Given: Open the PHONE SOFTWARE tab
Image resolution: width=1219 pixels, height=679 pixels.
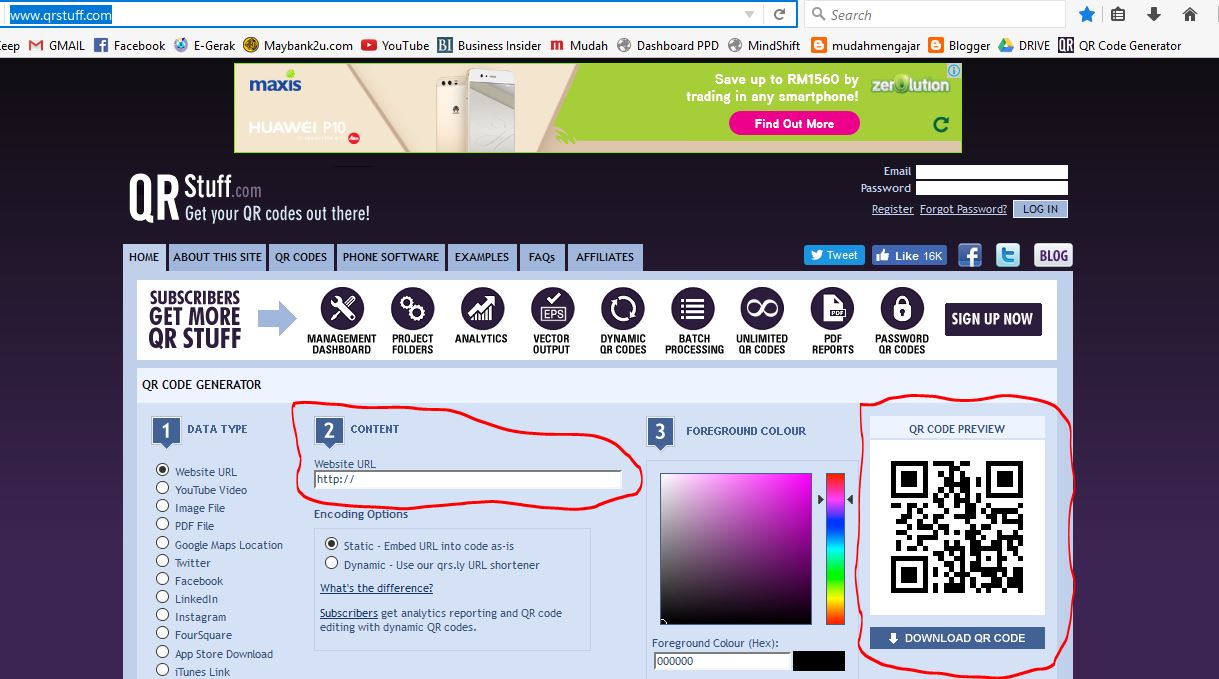Looking at the screenshot, I should (x=390, y=257).
